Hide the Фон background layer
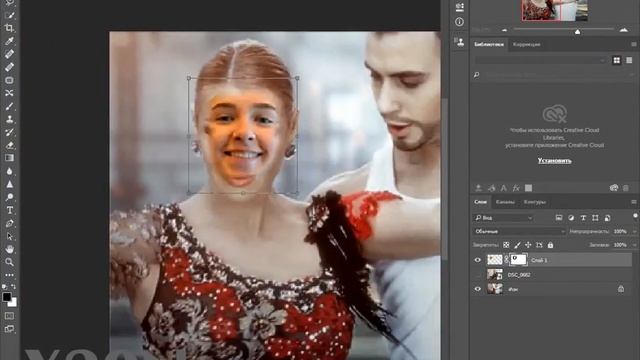 point(478,289)
